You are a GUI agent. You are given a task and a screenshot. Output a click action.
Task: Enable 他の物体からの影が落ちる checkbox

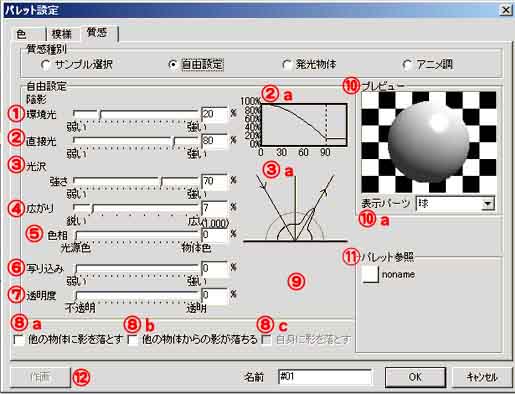pyautogui.click(x=133, y=340)
